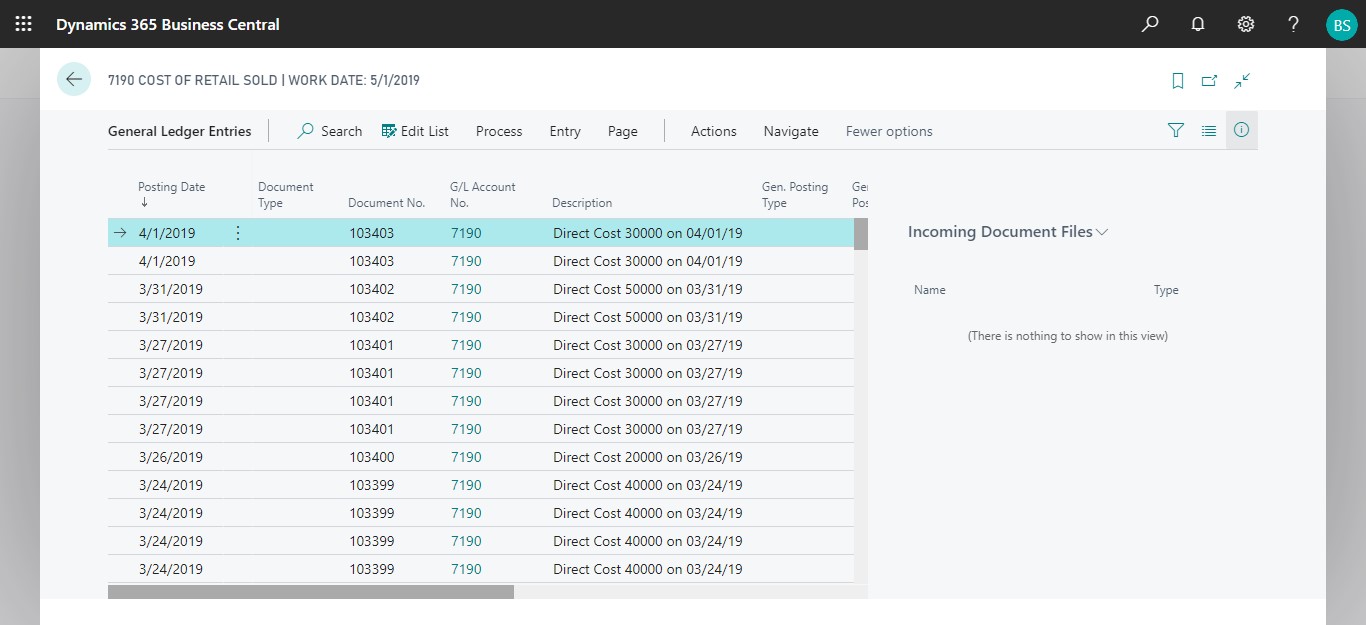Open page in new window icon
Screen dimensions: 1366x625
click(x=1210, y=81)
